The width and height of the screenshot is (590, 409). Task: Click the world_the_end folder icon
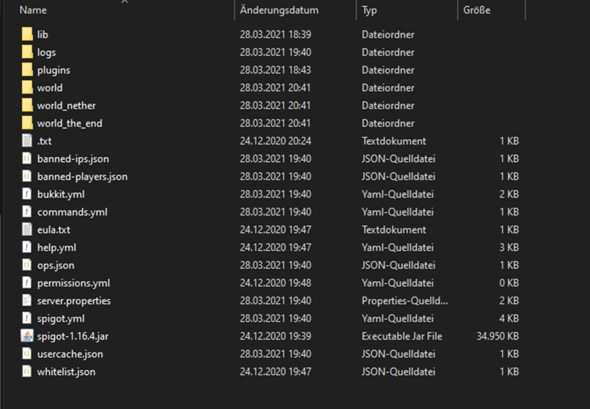(x=27, y=123)
